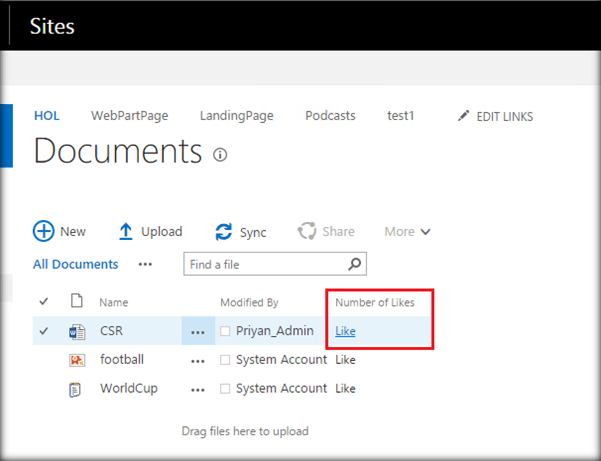This screenshot has height=461, width=601.
Task: Toggle the select all checkmark in header
Action: coord(43,301)
